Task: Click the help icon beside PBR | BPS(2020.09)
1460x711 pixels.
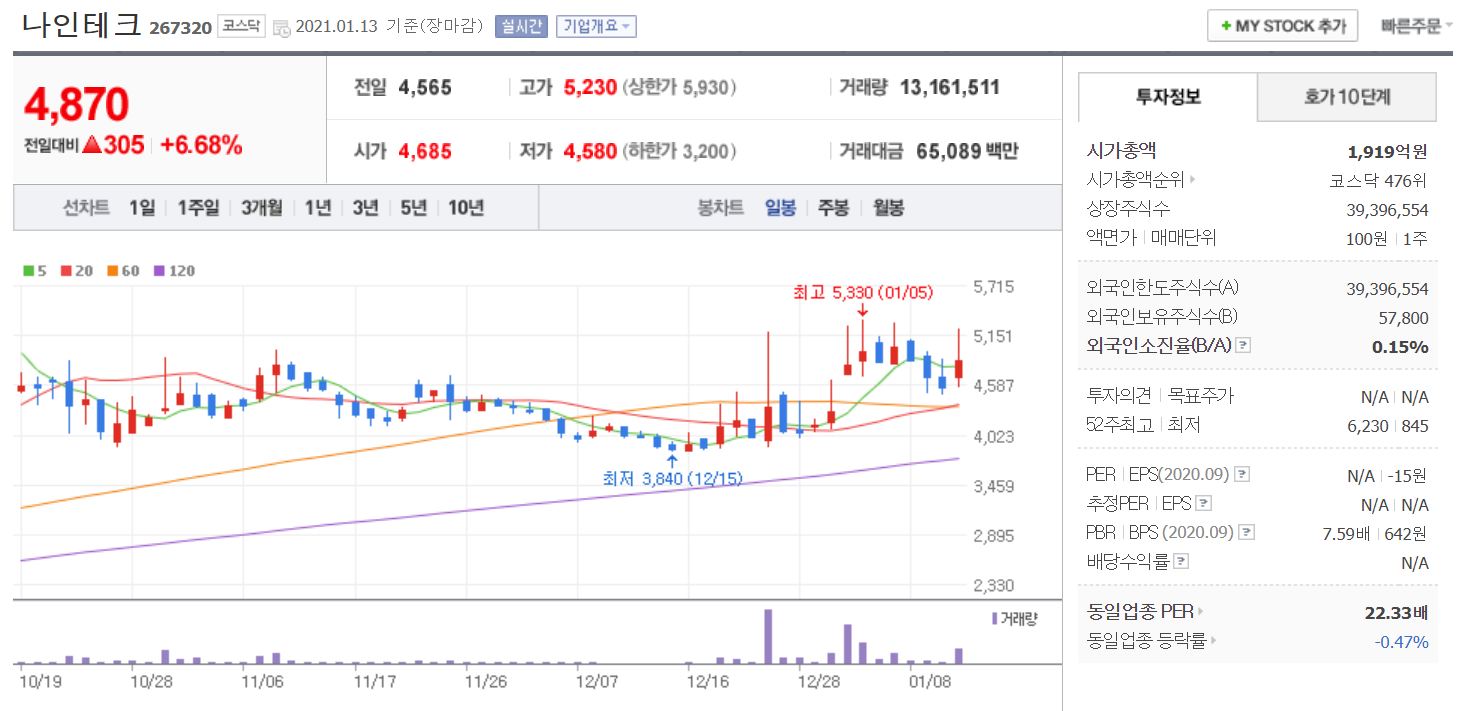Action: 1246,532
